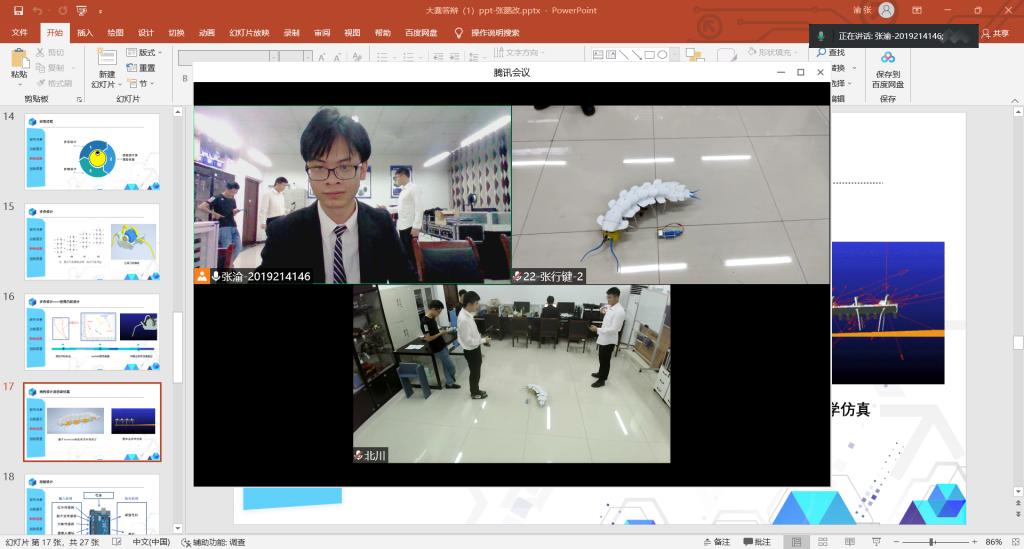Switch to Slide Sorter view in status bar
The width and height of the screenshot is (1024, 549).
822,542
